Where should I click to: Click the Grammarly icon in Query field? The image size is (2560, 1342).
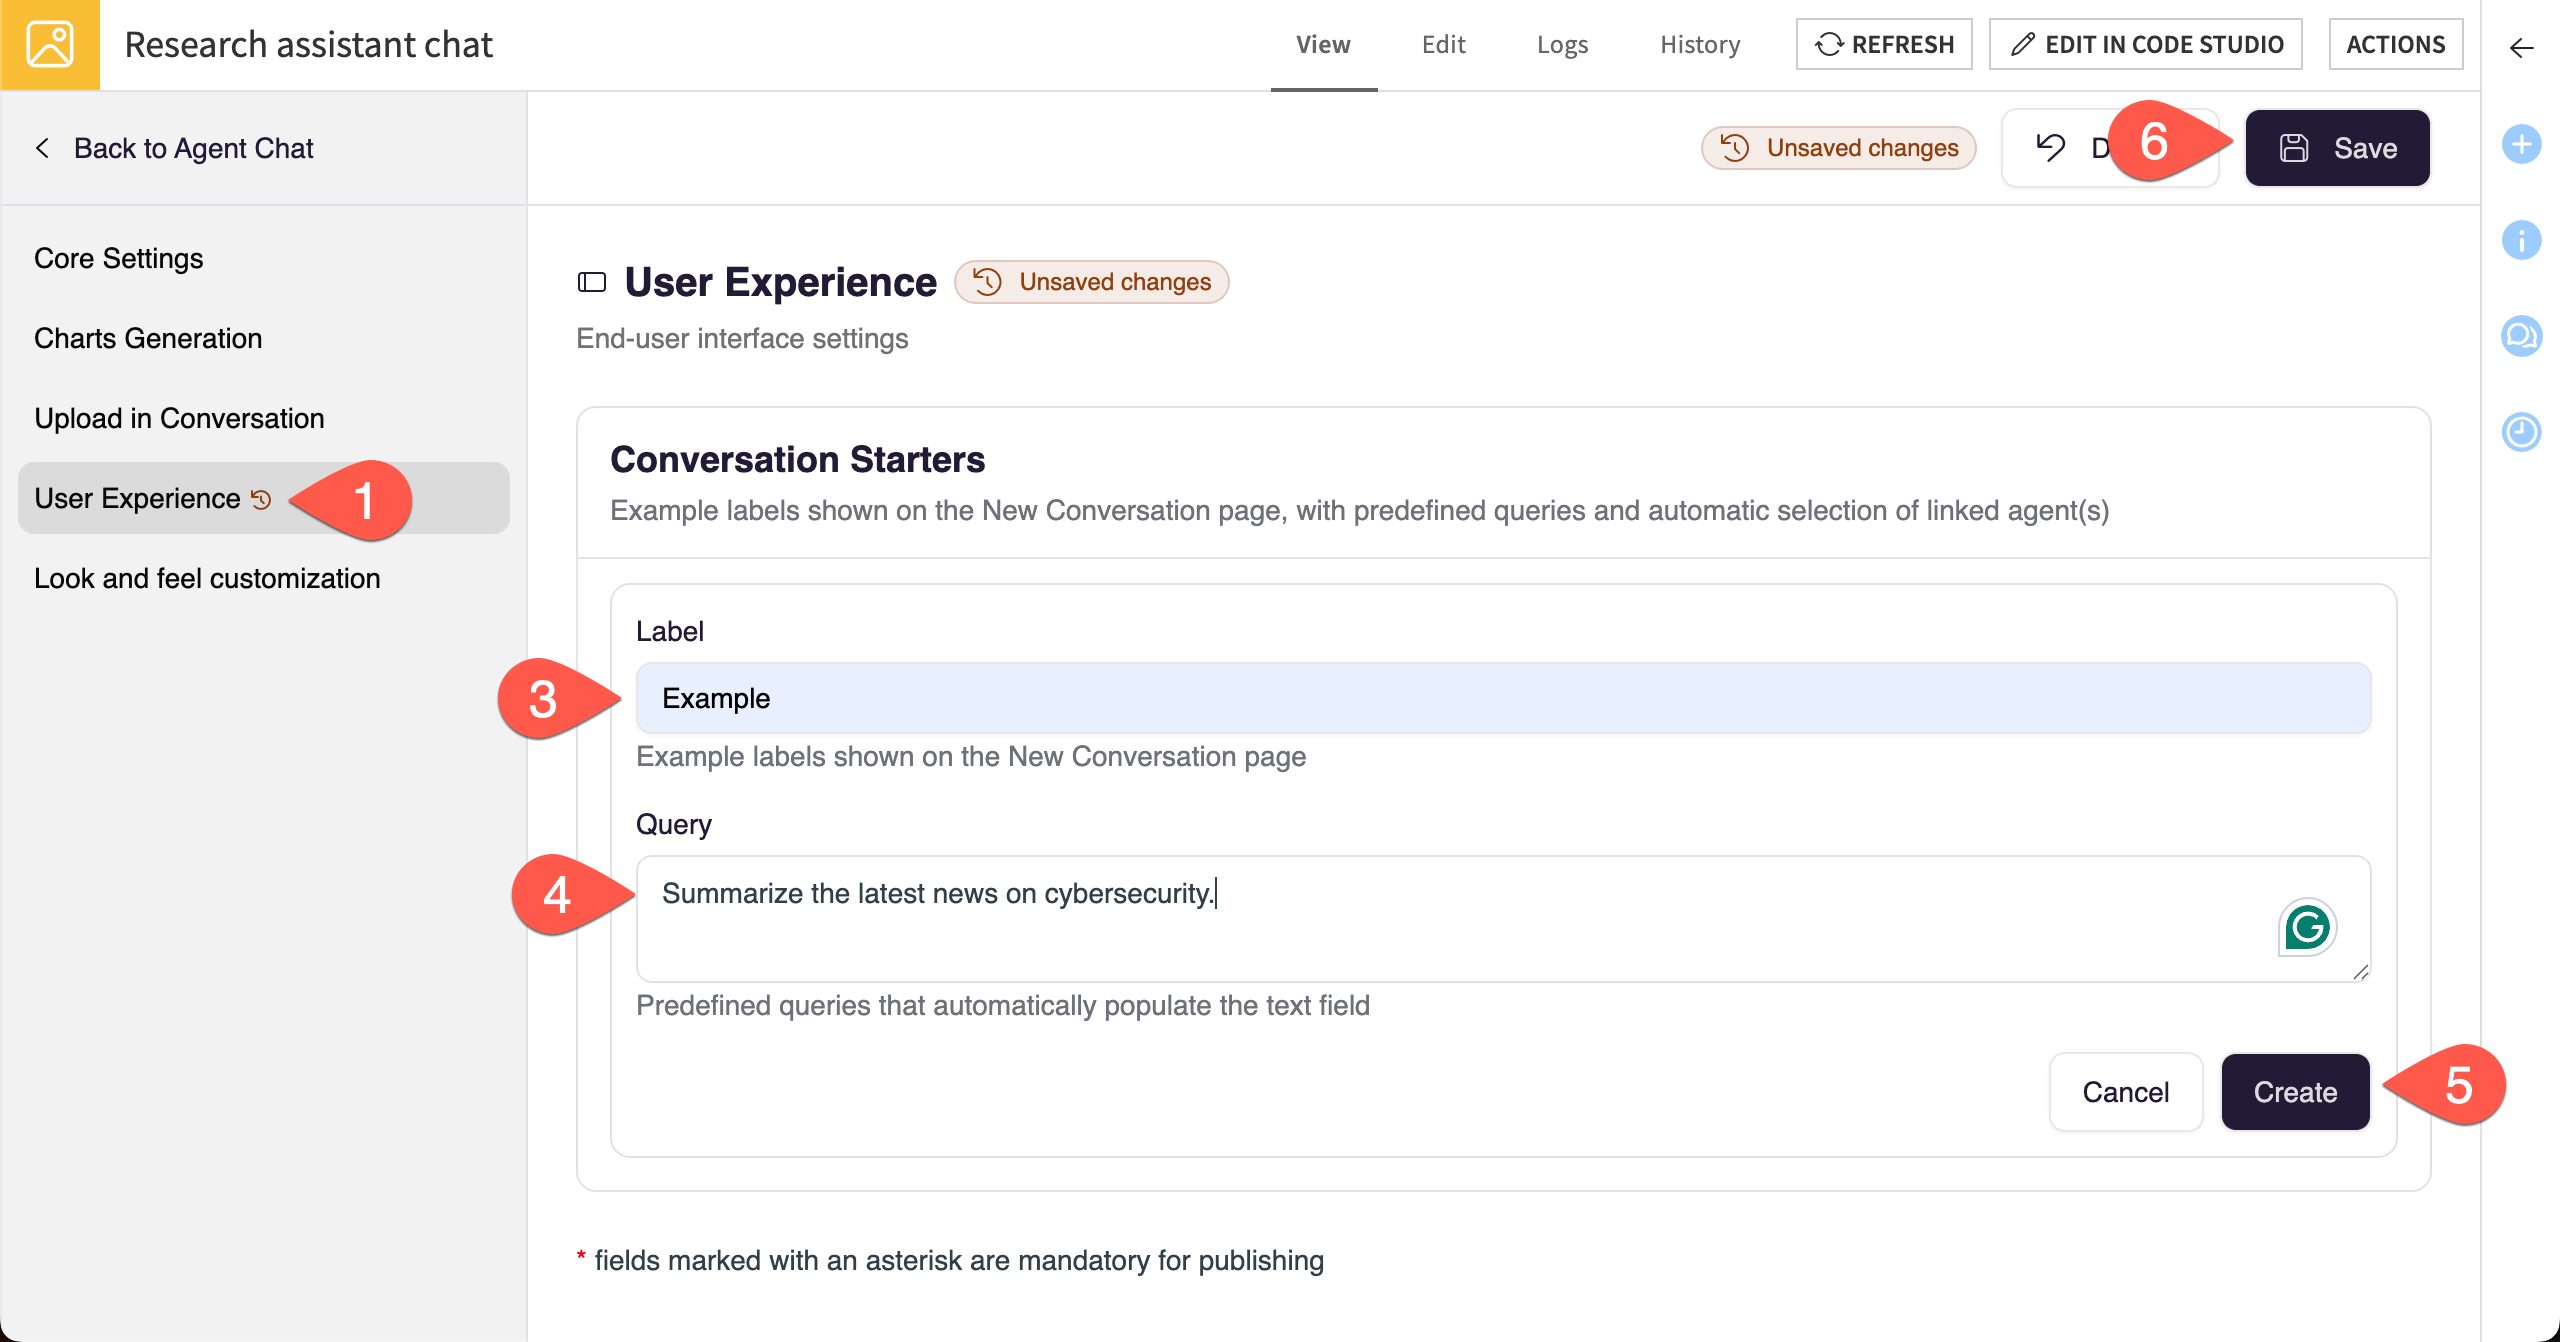point(2307,927)
